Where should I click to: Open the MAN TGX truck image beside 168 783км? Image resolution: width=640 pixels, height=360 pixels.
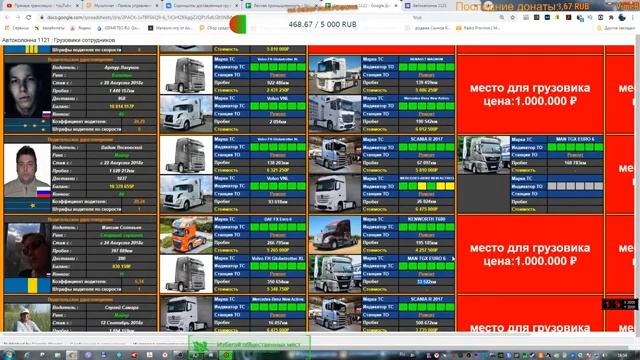[x=484, y=155]
